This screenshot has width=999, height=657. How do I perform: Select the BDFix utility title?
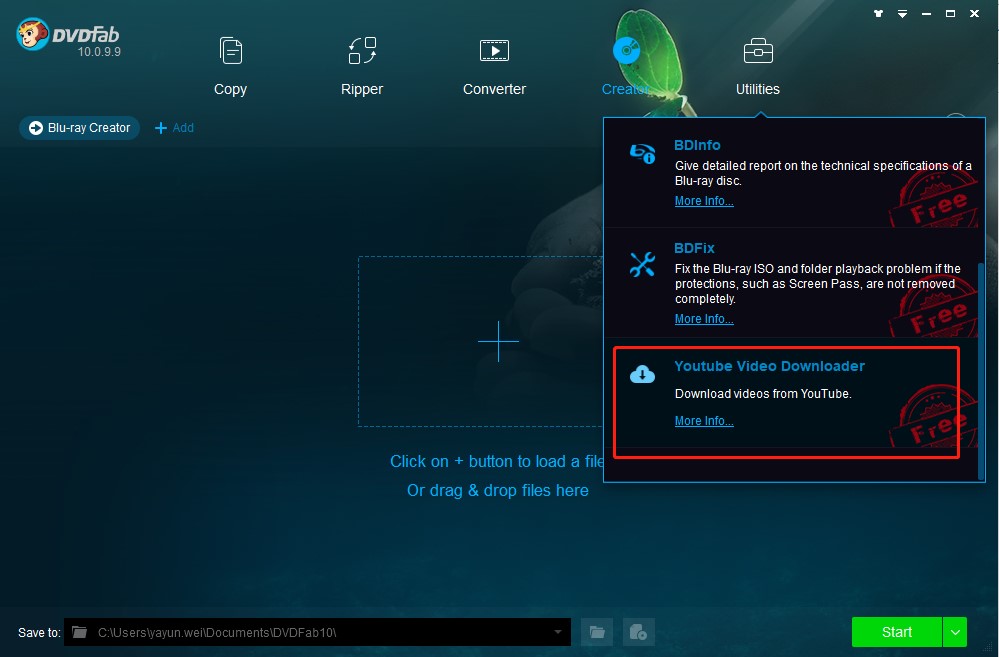pyautogui.click(x=694, y=248)
